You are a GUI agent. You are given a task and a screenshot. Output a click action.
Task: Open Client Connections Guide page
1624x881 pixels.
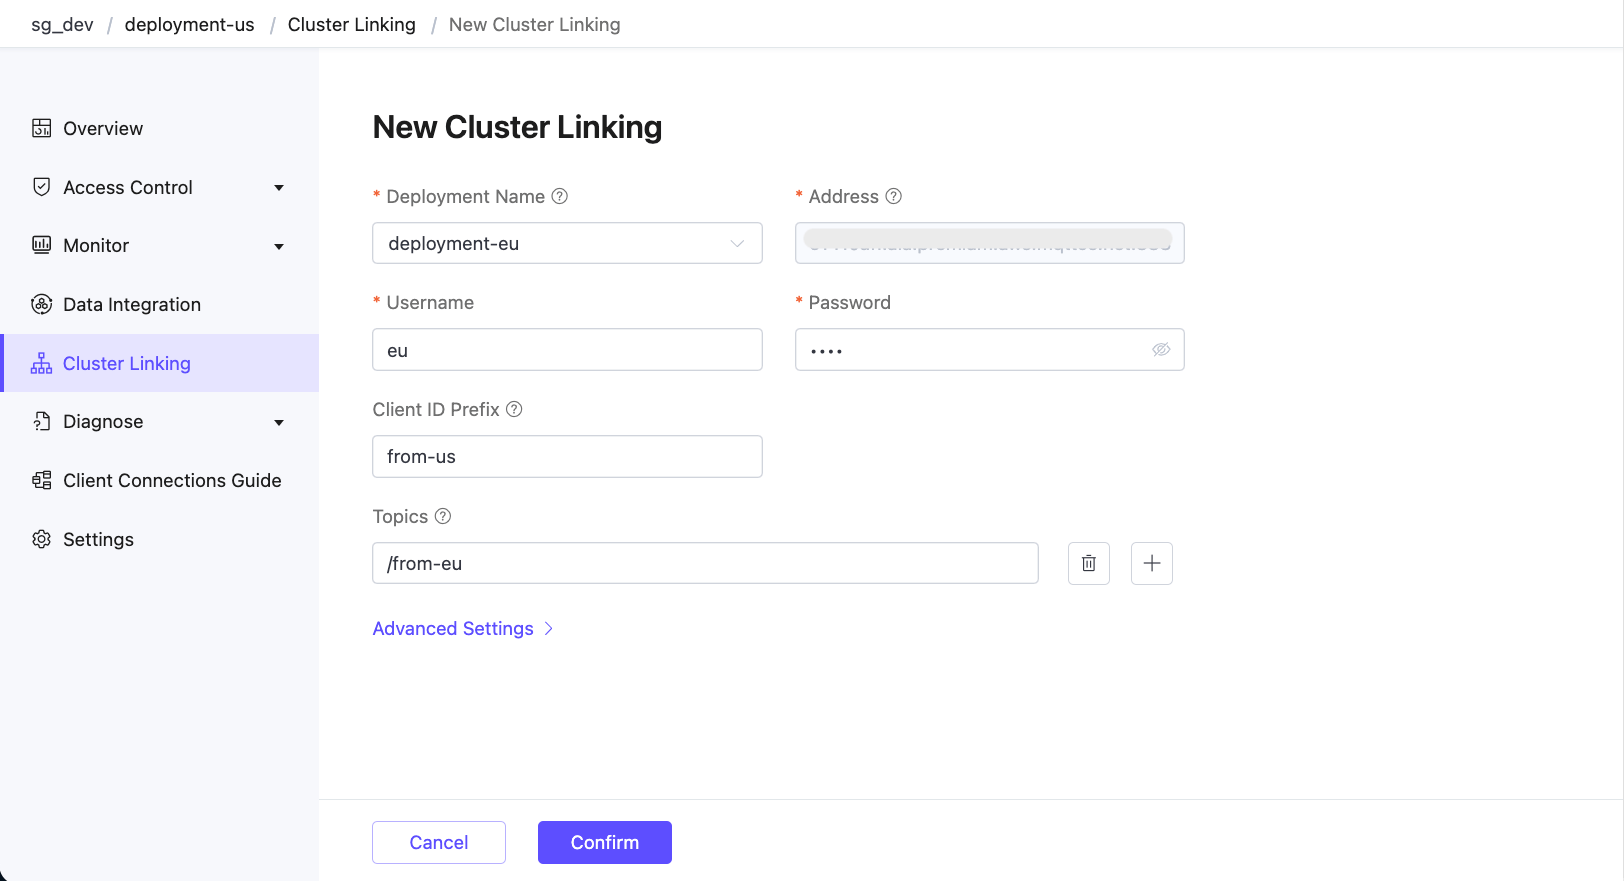click(160, 480)
